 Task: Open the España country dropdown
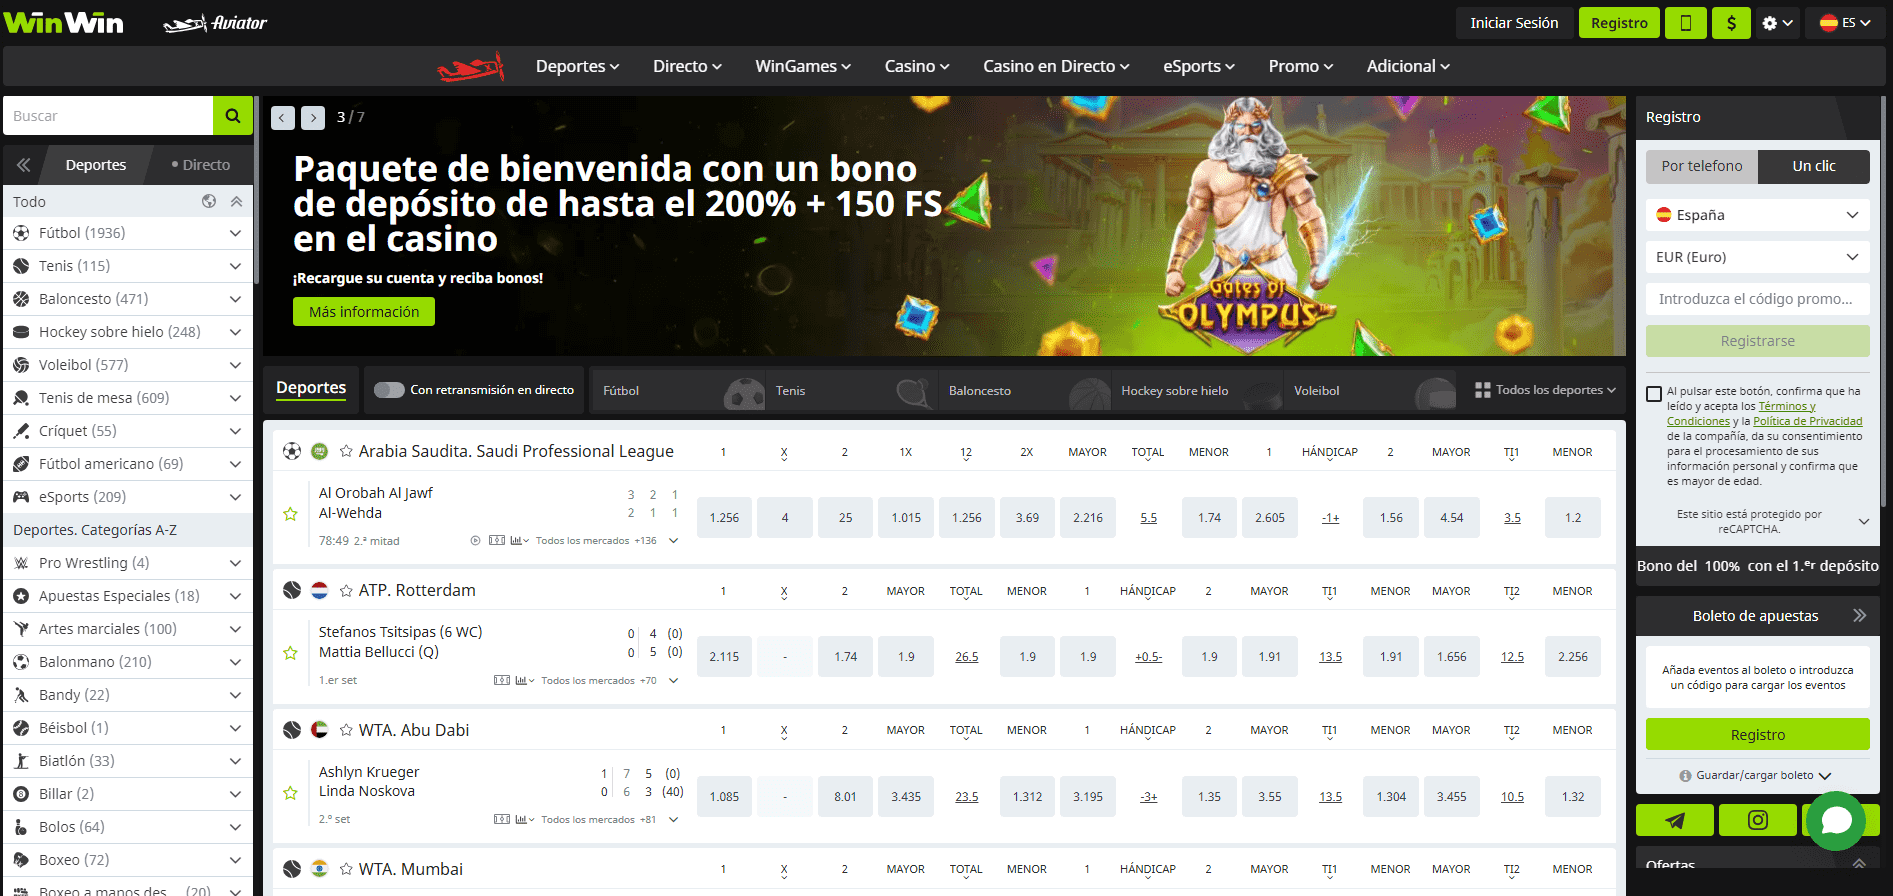tap(1758, 215)
